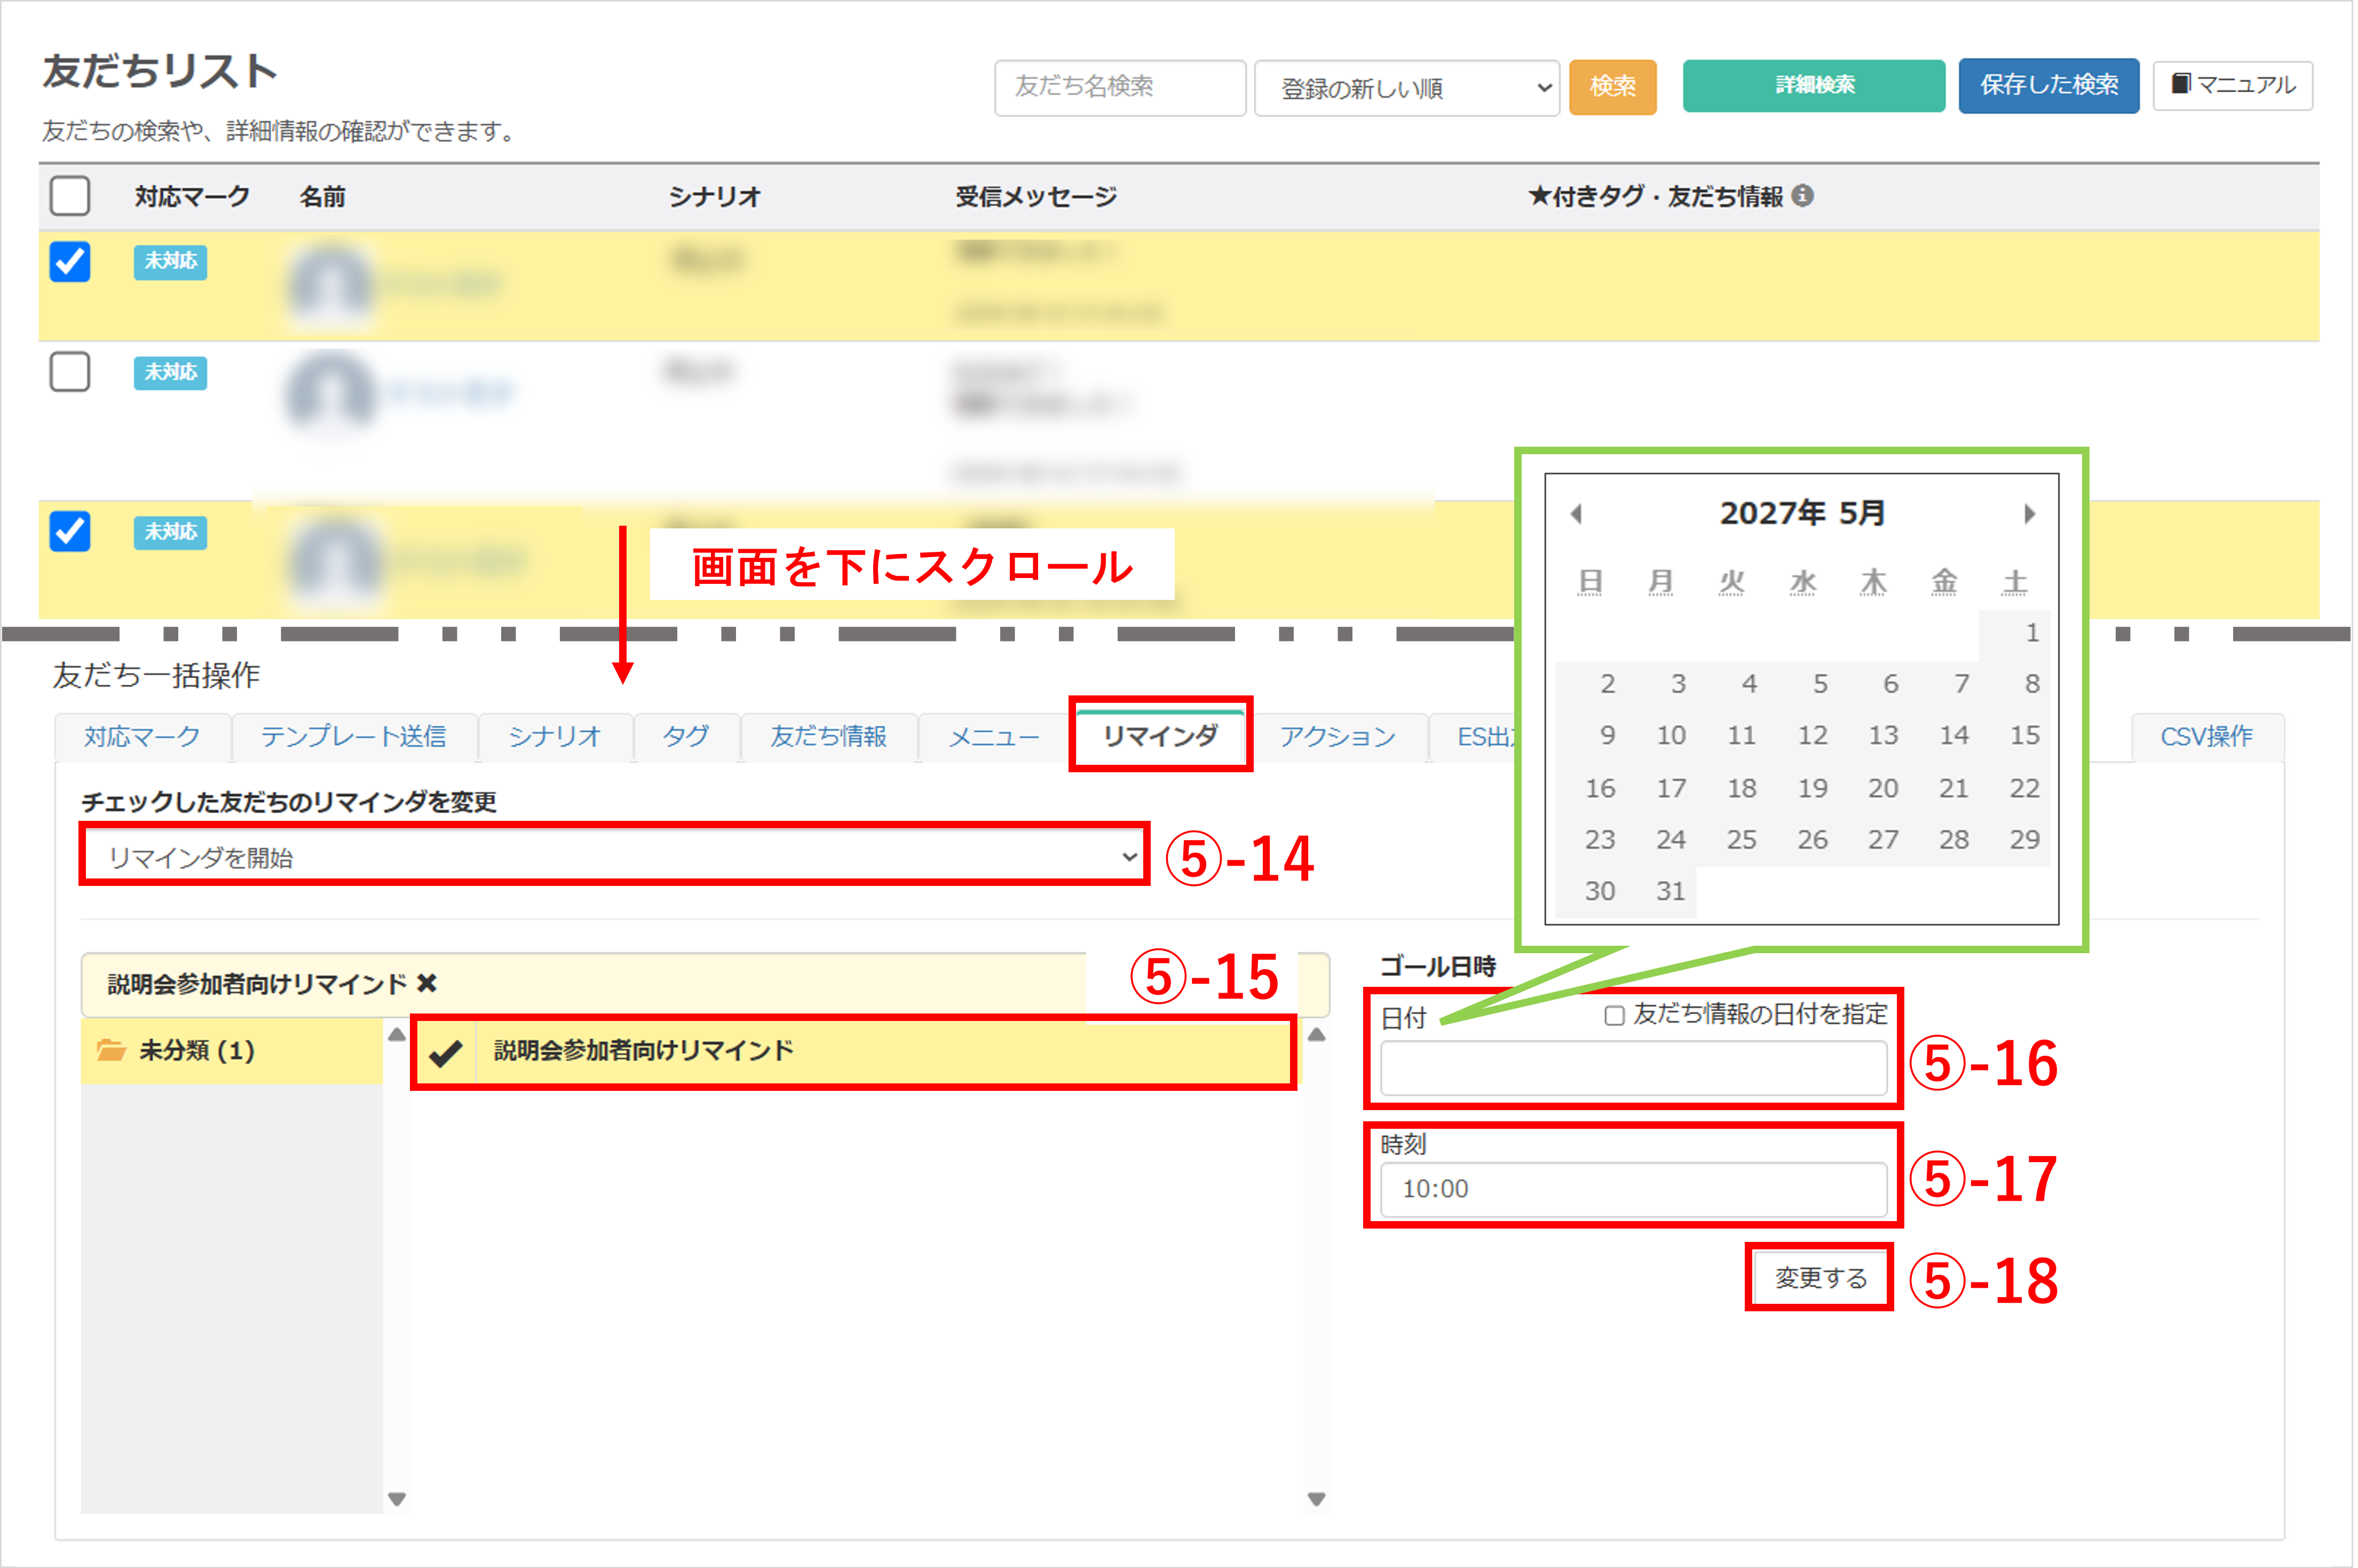Open the リマインダを開始 dropdown
This screenshot has height=1568, width=2358.
(614, 857)
